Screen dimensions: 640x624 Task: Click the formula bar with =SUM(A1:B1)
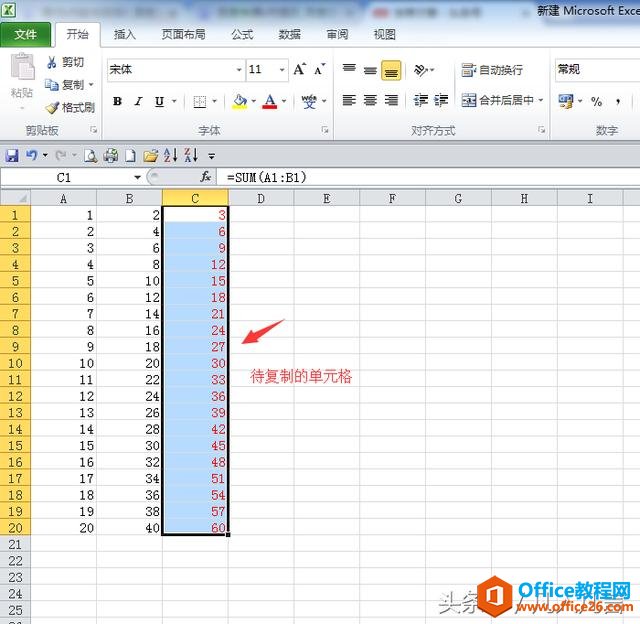(x=428, y=177)
